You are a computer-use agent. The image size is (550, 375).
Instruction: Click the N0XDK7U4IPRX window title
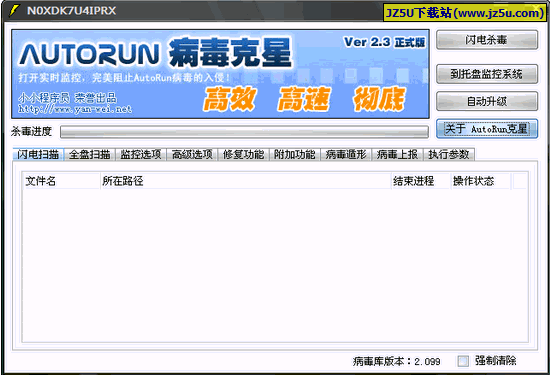click(x=72, y=11)
